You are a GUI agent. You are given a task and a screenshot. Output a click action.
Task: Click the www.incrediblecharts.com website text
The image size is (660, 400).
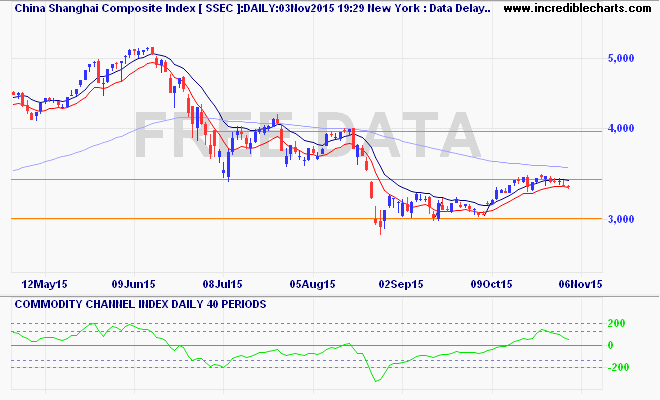(577, 8)
